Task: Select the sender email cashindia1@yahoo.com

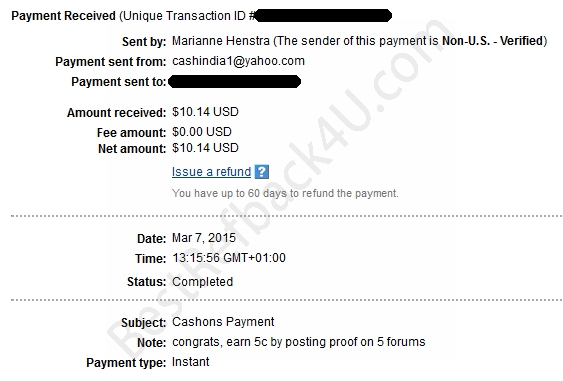Action: point(238,61)
